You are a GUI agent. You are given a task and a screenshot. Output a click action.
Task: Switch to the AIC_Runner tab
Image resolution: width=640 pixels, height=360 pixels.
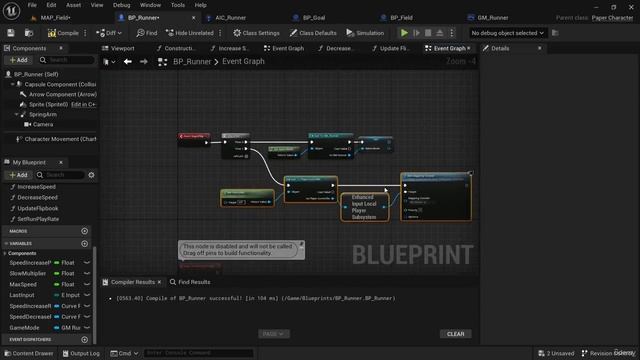(231, 18)
